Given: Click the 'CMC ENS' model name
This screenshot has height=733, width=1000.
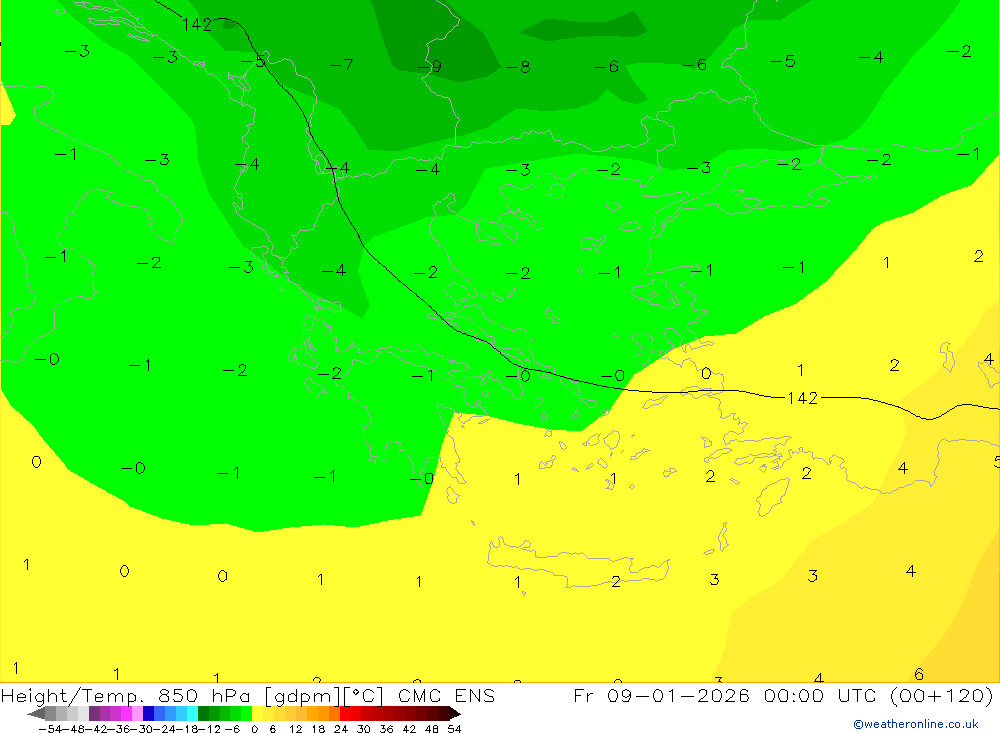Looking at the screenshot, I should click(446, 696).
